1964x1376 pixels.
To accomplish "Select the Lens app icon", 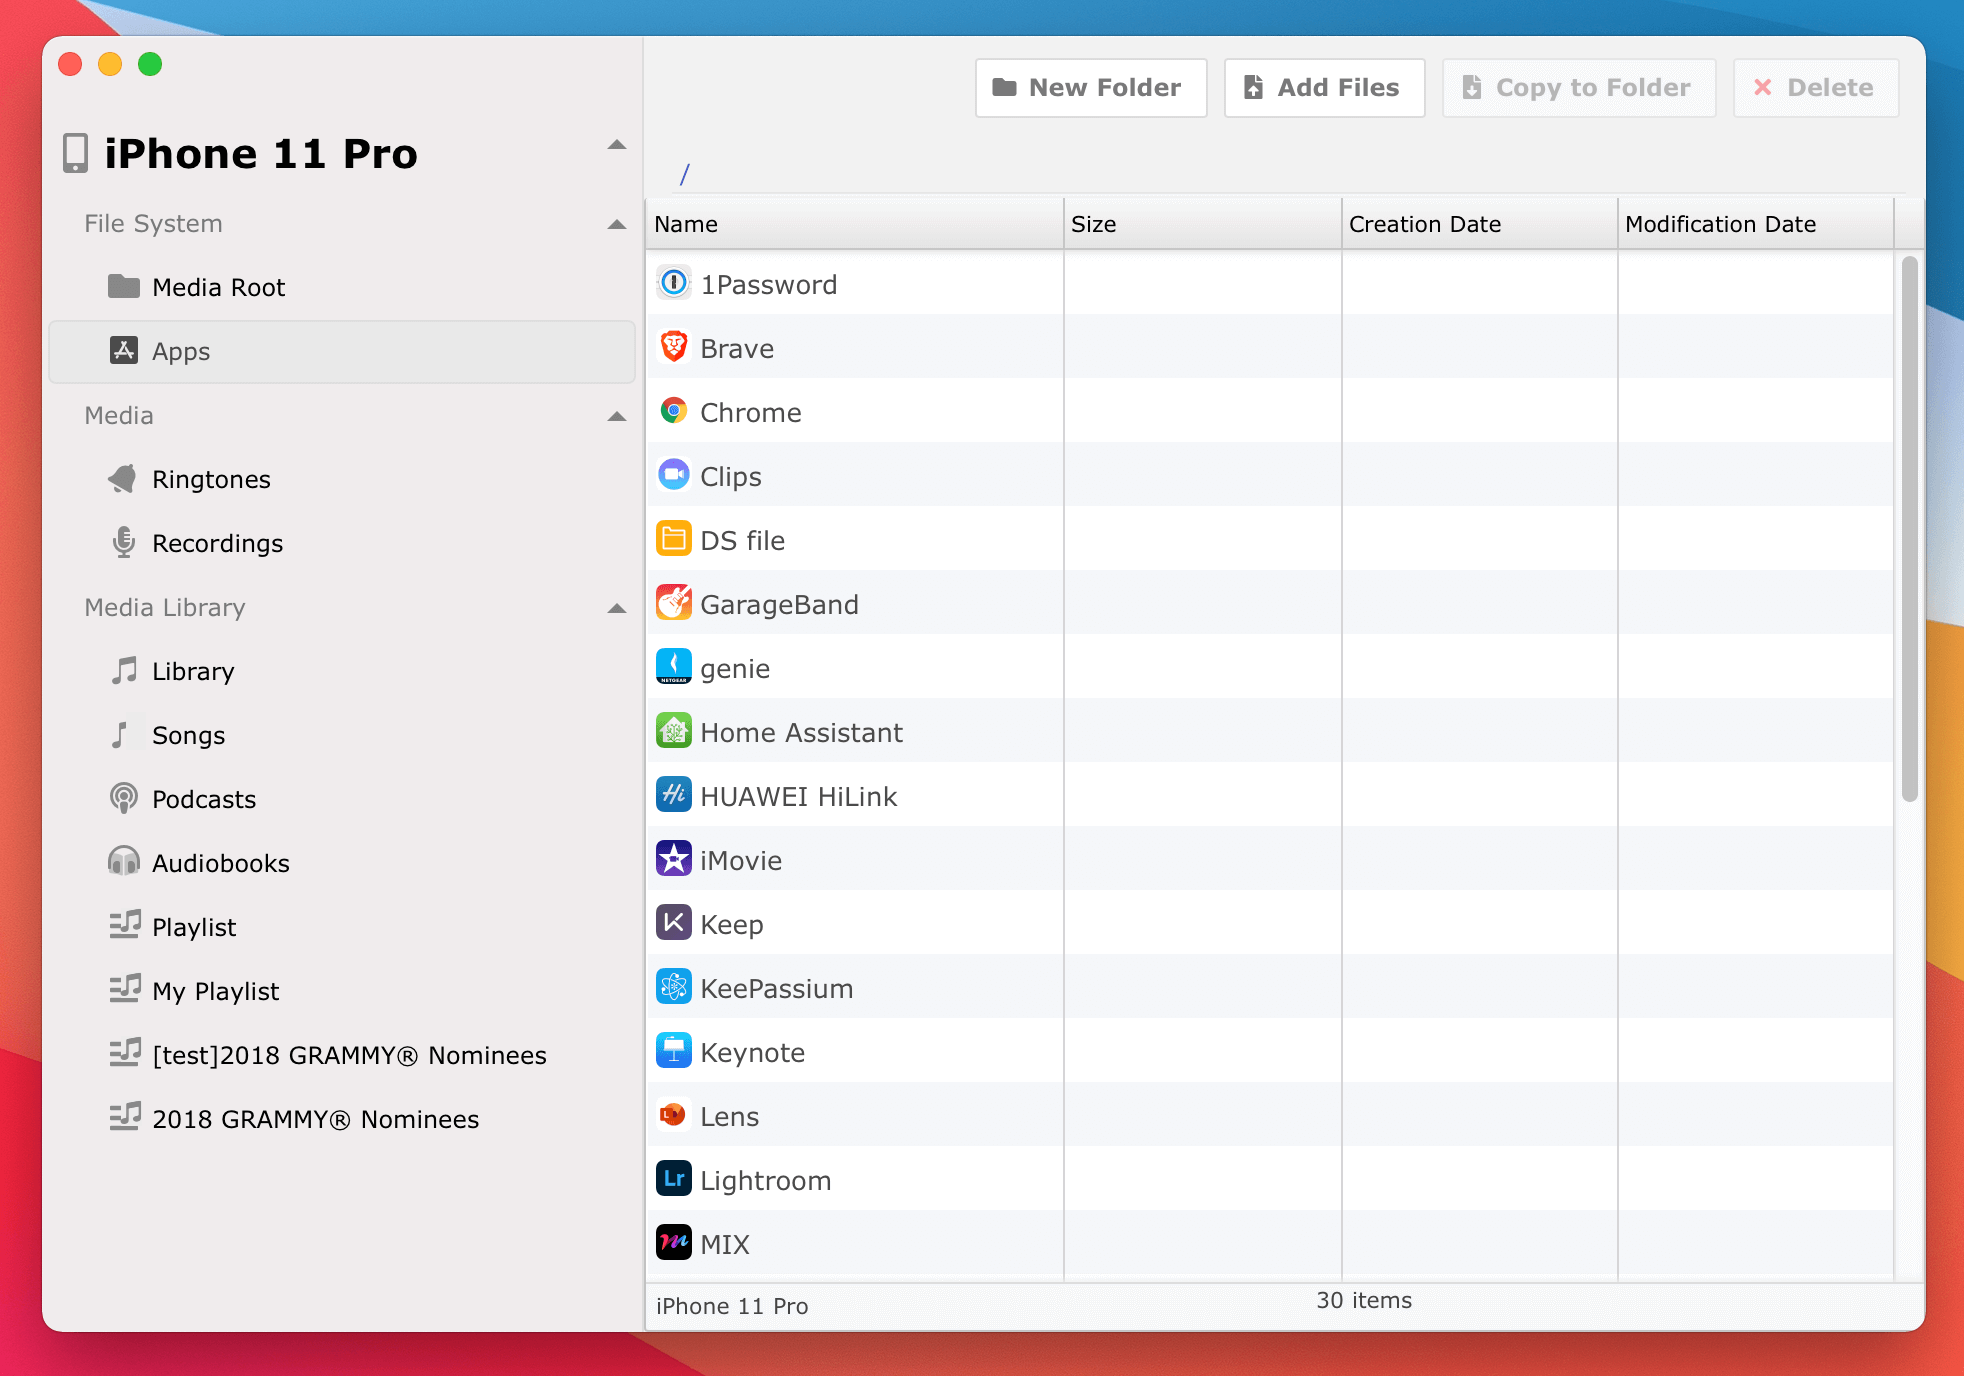I will (674, 1116).
